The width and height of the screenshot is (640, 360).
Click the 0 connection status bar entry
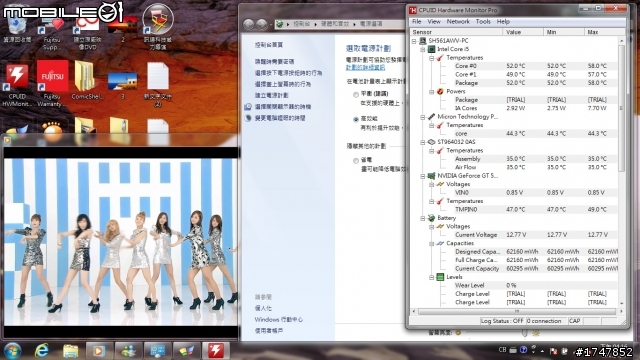[x=544, y=321]
